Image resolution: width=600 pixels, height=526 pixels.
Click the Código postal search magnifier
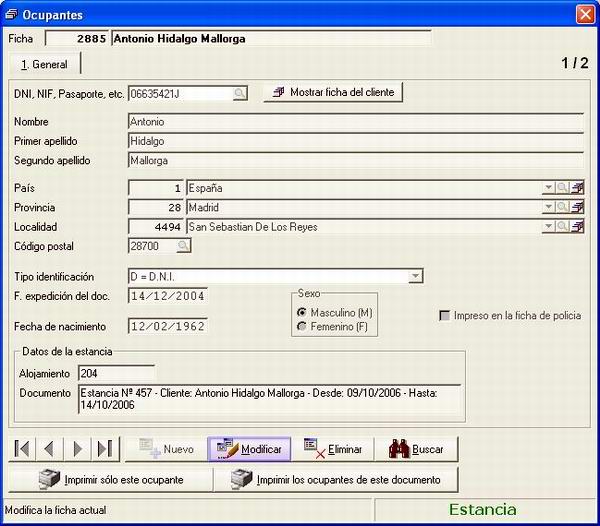(184, 246)
